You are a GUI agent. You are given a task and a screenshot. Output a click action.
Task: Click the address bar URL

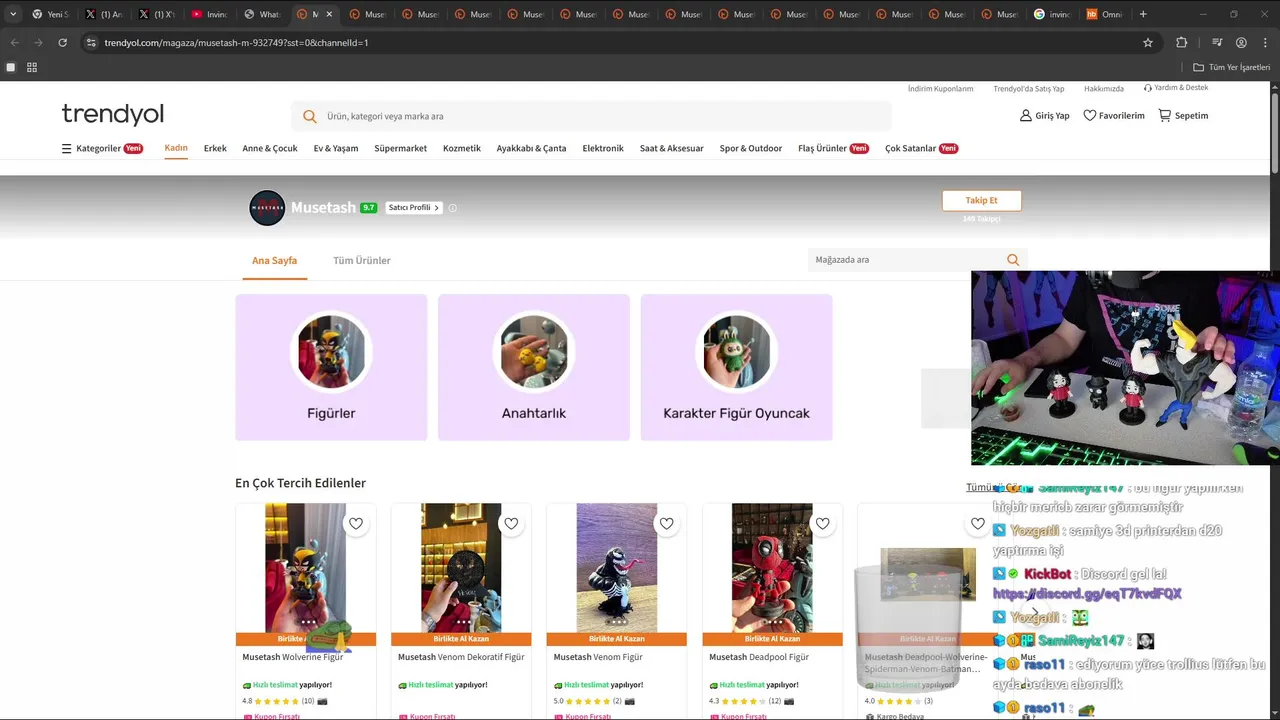click(236, 43)
